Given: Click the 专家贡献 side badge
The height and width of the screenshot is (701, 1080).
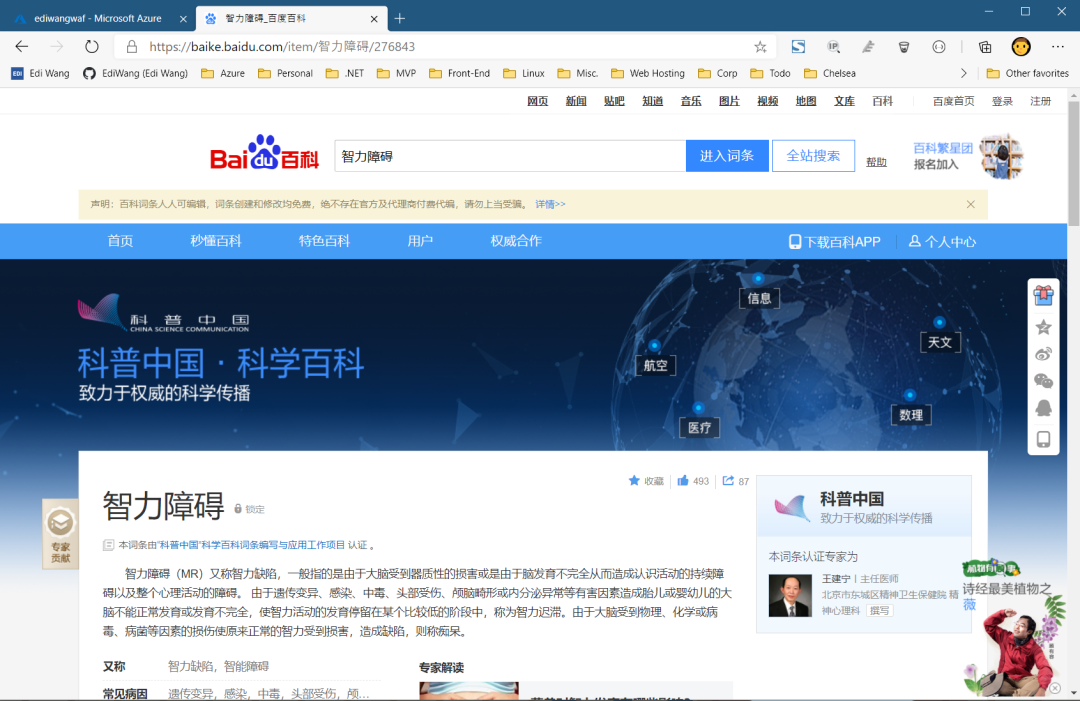Looking at the screenshot, I should pos(61,534).
